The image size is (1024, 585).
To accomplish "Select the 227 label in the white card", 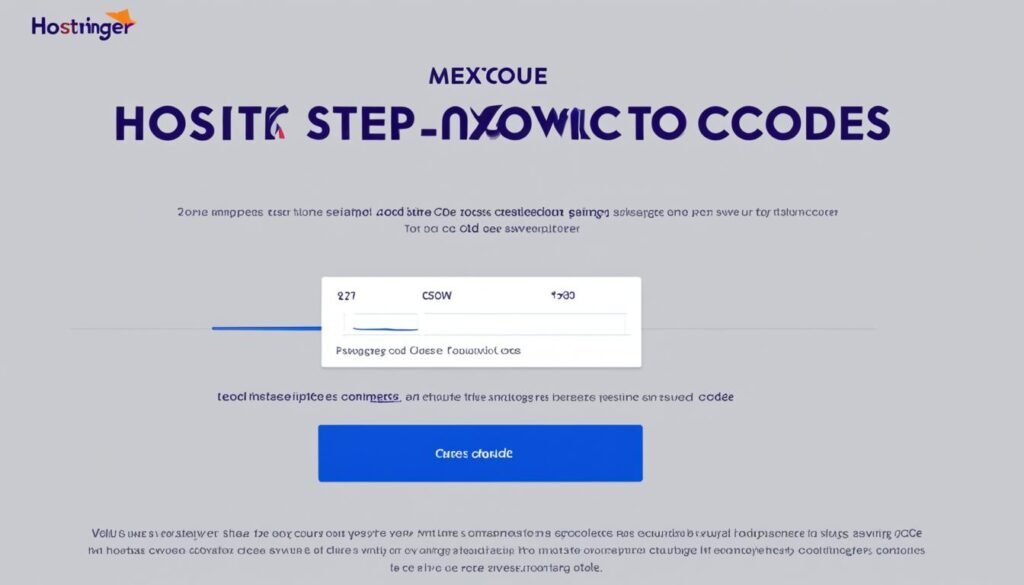I will tap(346, 297).
